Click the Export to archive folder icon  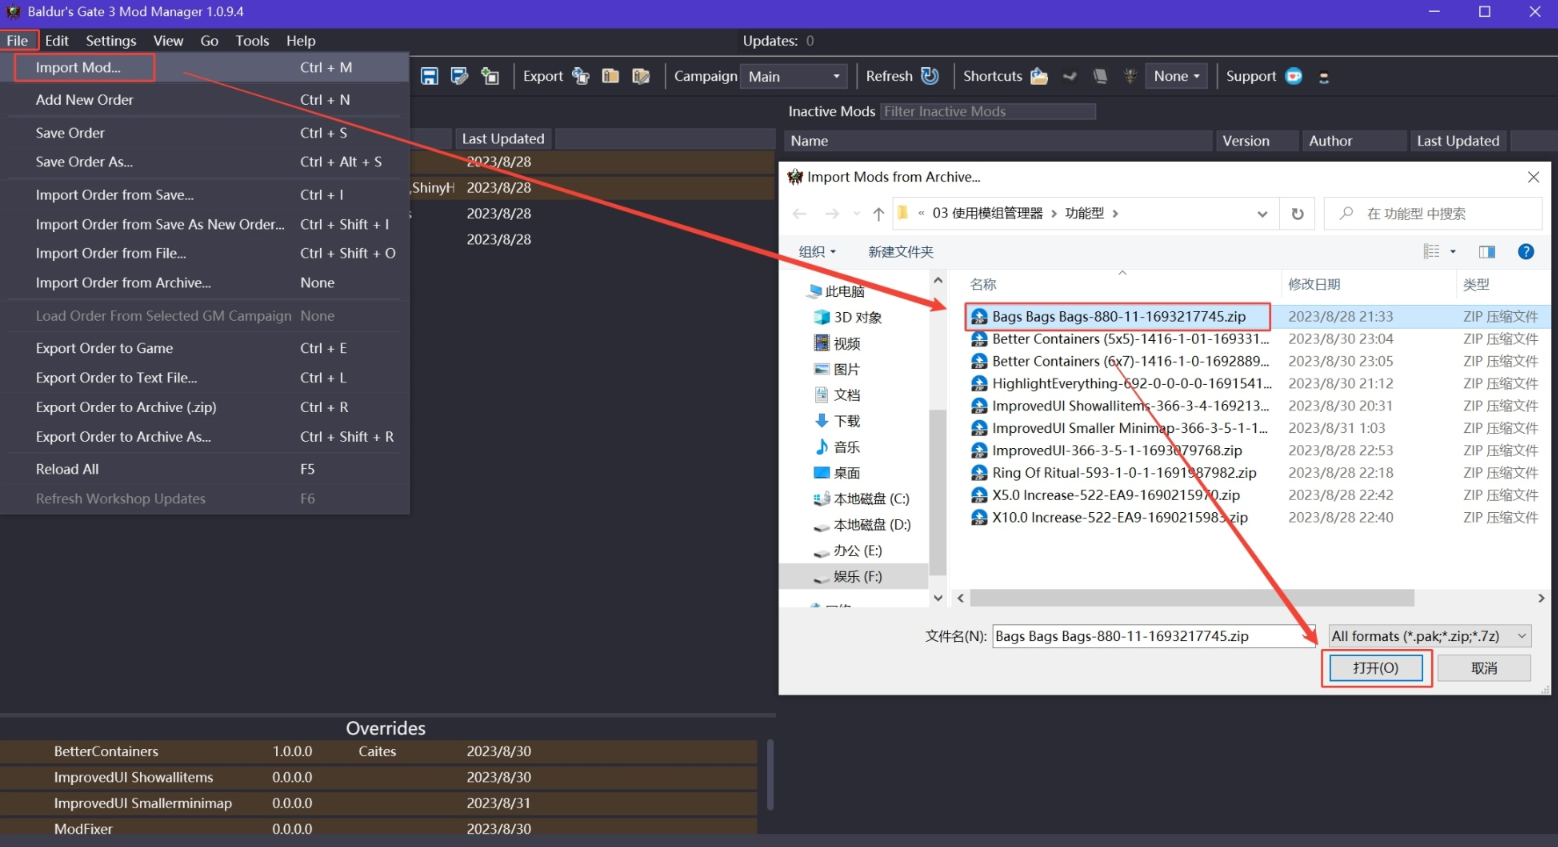pyautogui.click(x=610, y=76)
